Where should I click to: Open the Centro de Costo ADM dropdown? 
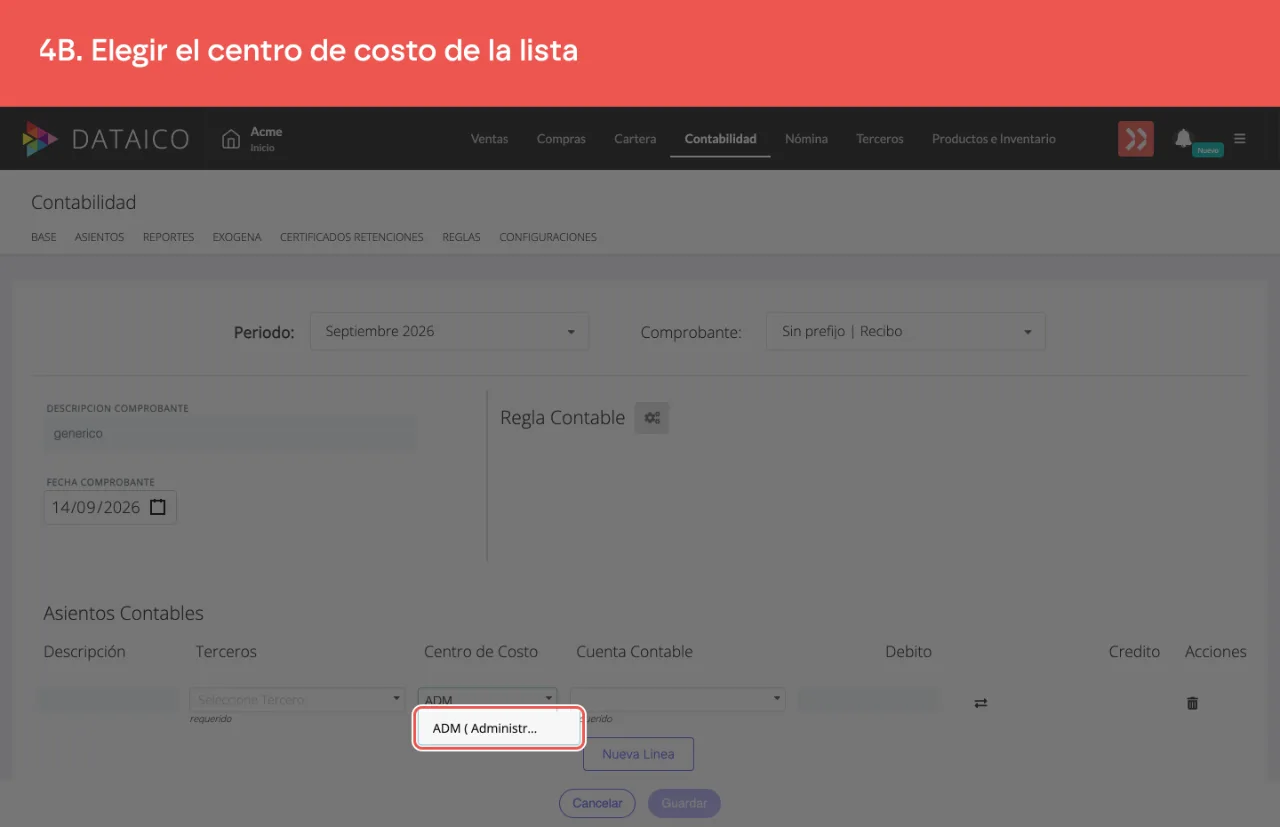click(x=488, y=699)
